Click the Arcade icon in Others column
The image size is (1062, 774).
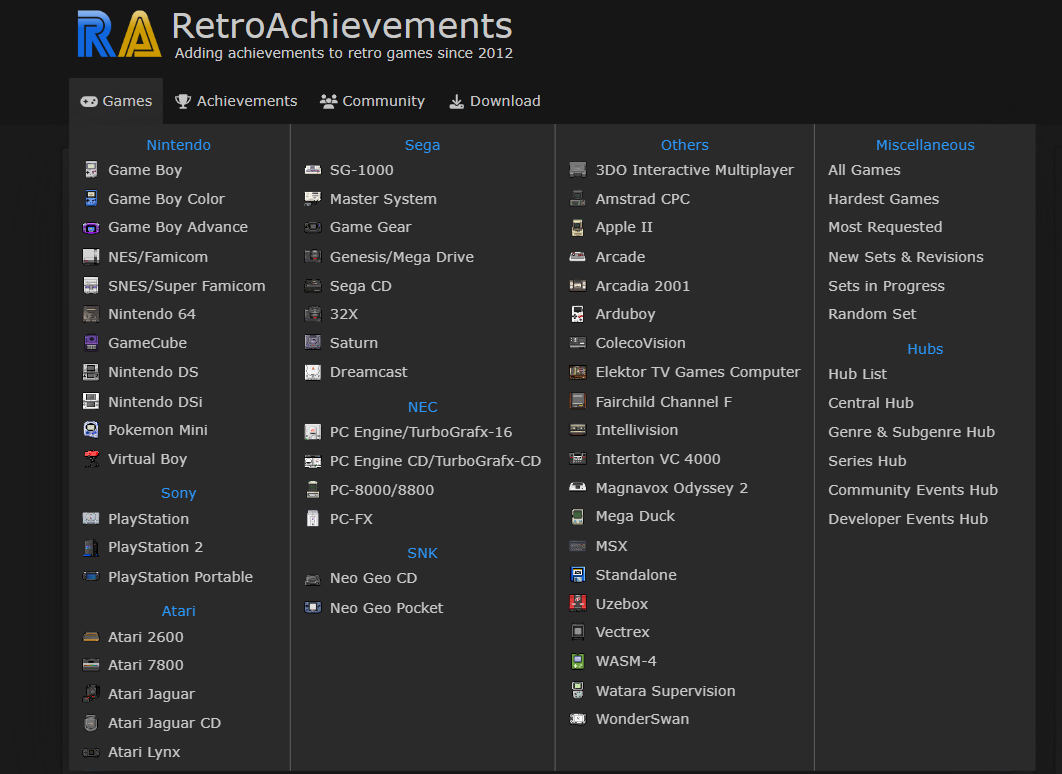[577, 257]
